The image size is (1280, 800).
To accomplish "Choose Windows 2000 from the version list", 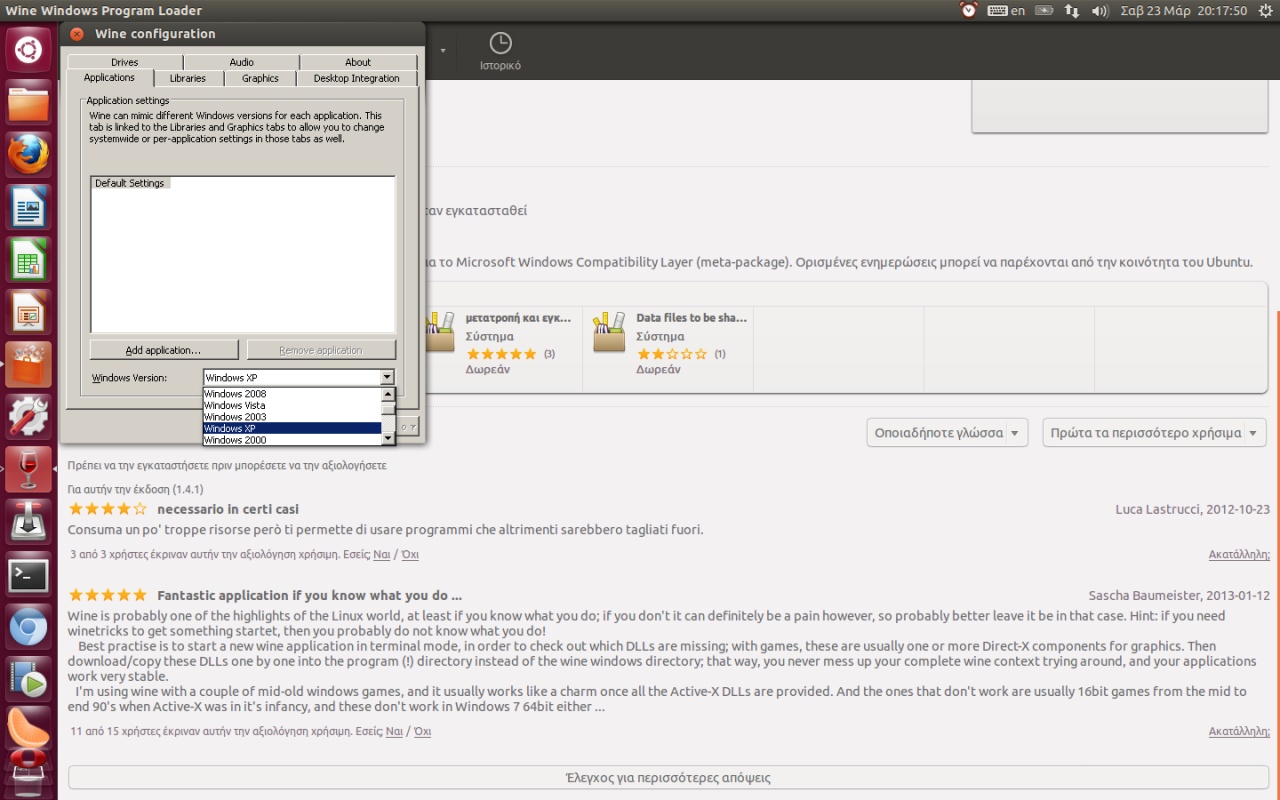I will (x=292, y=440).
